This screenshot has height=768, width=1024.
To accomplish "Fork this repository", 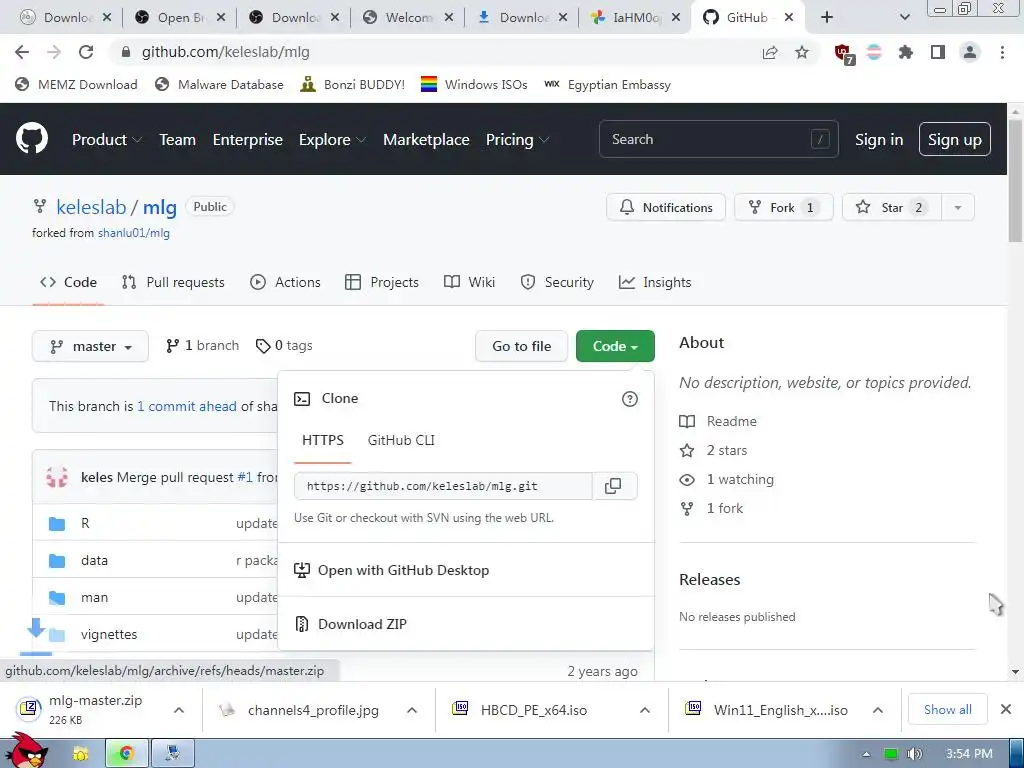I will [783, 208].
